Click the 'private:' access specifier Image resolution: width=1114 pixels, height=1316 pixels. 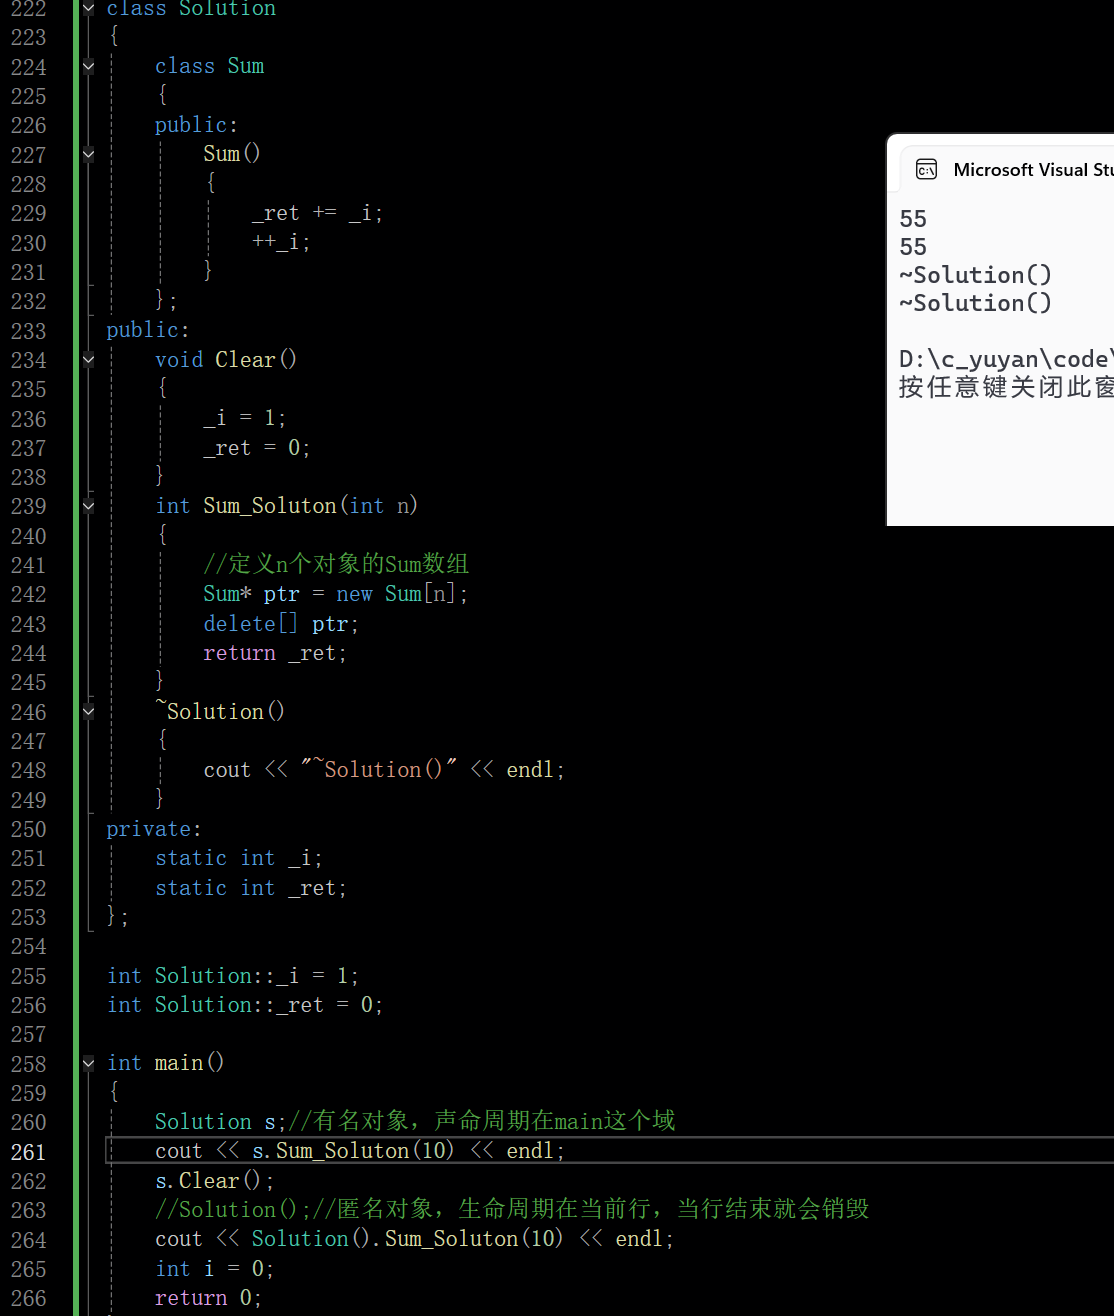click(154, 829)
